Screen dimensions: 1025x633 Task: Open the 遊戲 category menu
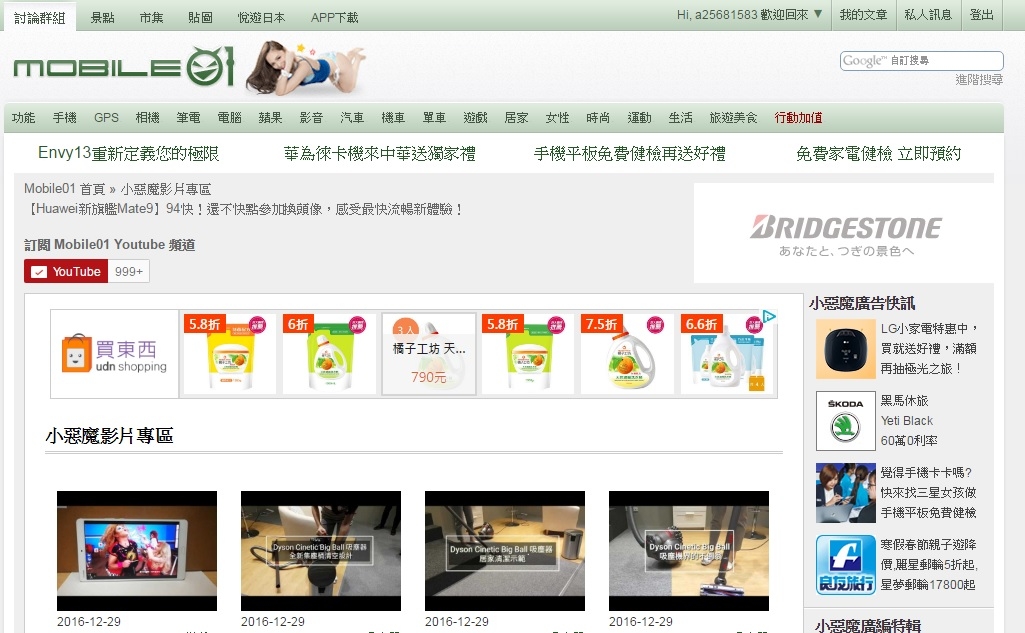(475, 118)
